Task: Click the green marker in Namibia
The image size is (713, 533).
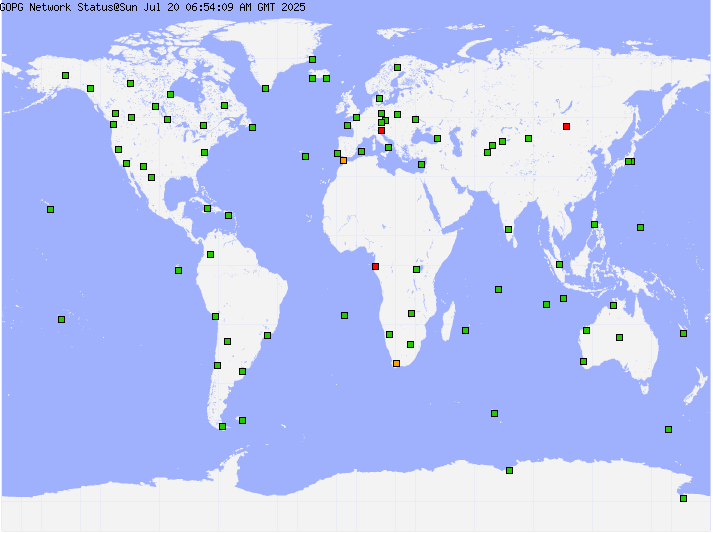Action: [390, 334]
